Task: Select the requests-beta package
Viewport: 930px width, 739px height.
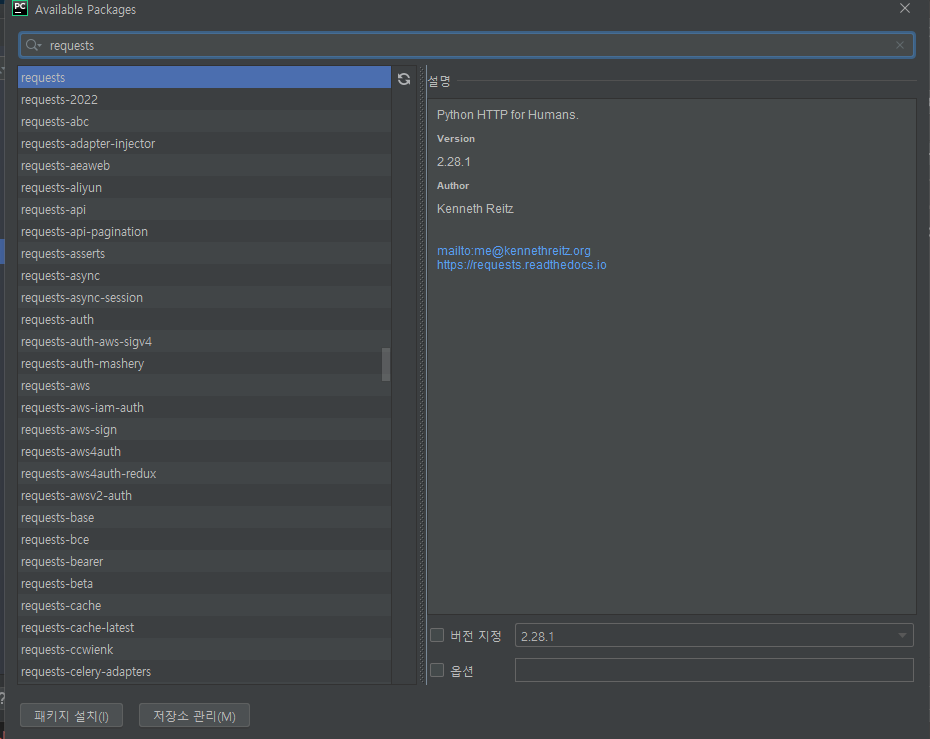Action: (204, 584)
